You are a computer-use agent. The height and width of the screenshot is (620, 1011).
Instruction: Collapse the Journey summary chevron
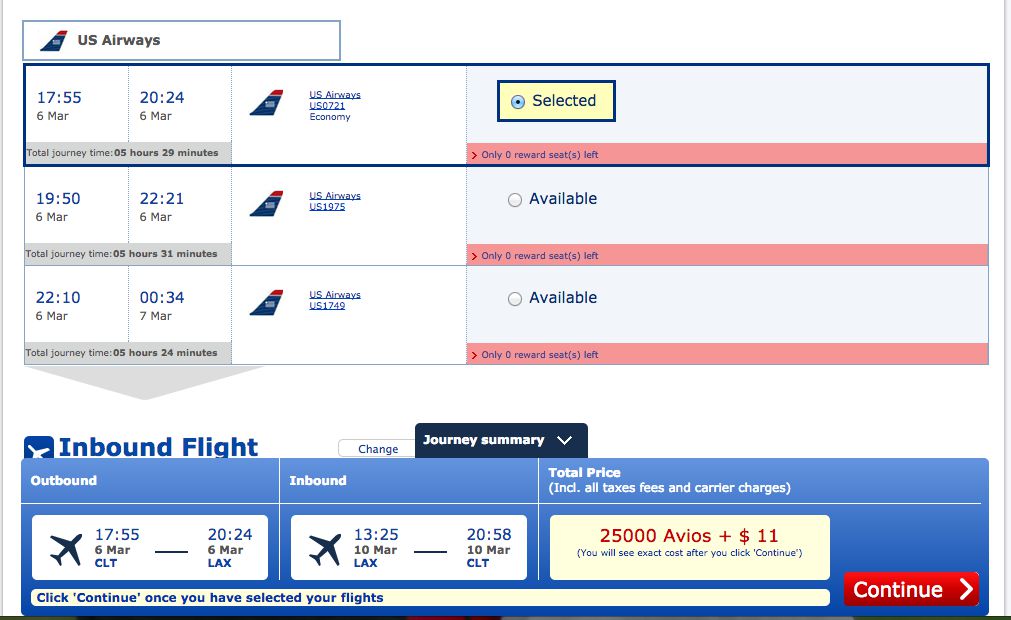(564, 440)
